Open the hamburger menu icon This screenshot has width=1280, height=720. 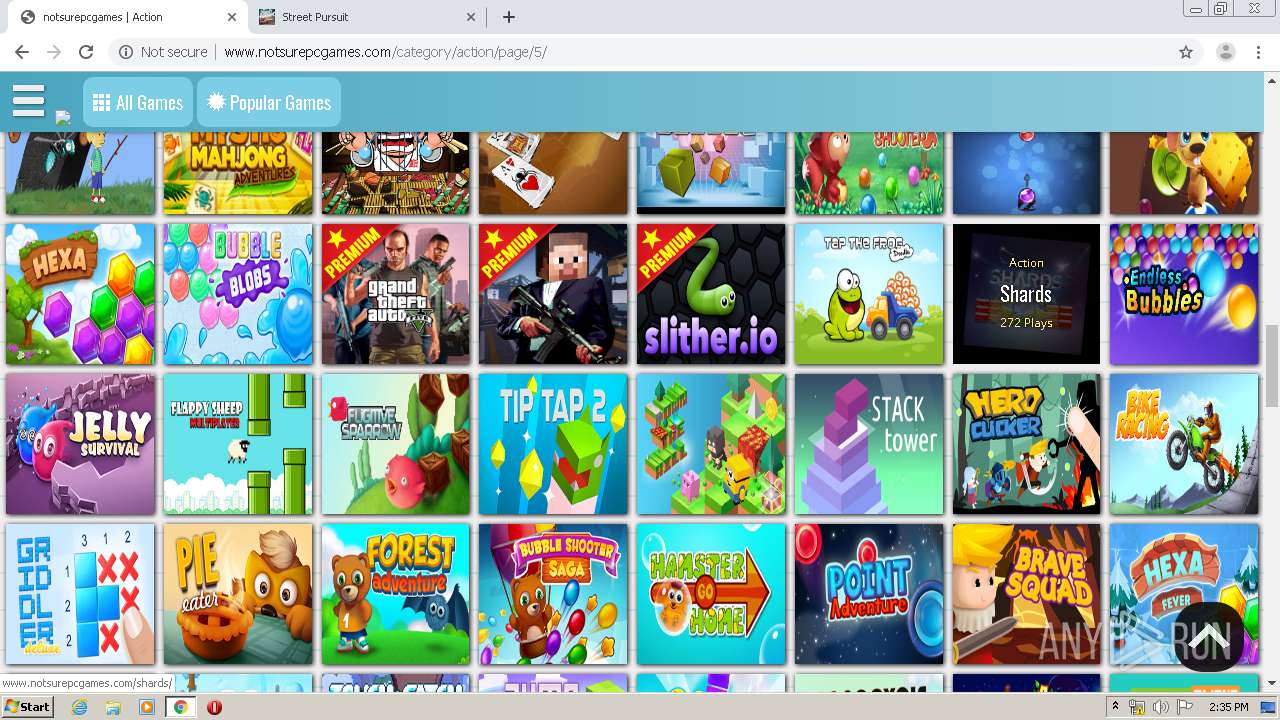click(28, 101)
